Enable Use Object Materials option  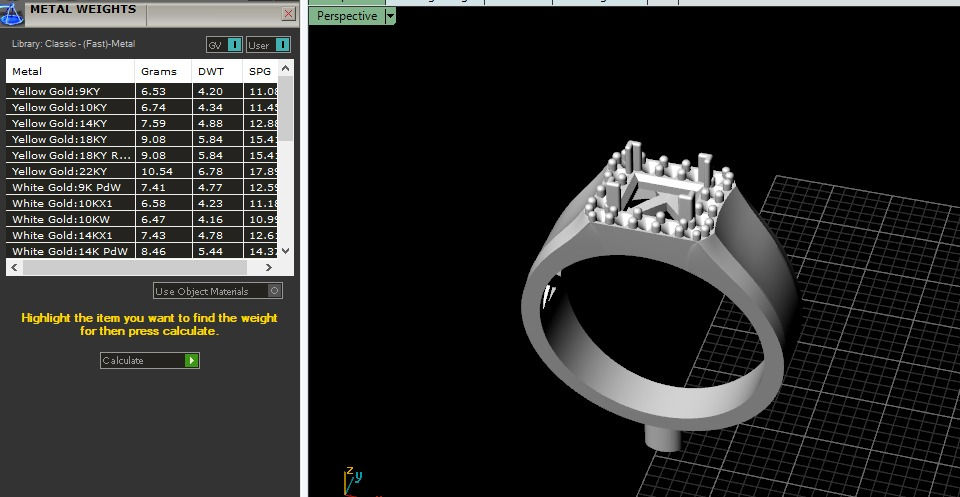218,291
